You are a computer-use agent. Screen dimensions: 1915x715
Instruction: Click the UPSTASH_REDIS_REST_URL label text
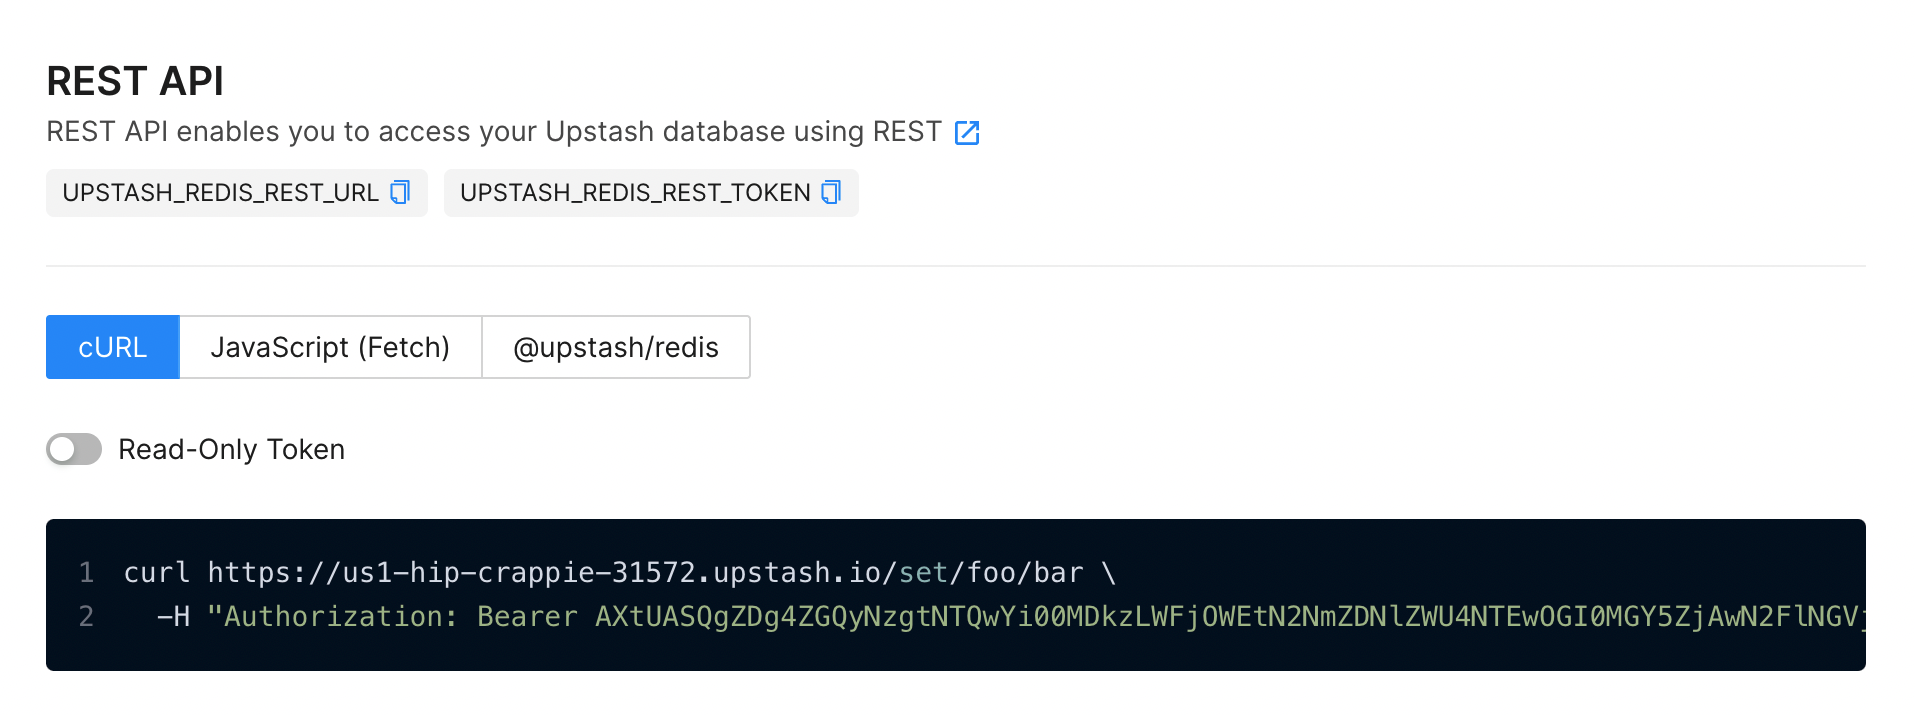(x=220, y=193)
